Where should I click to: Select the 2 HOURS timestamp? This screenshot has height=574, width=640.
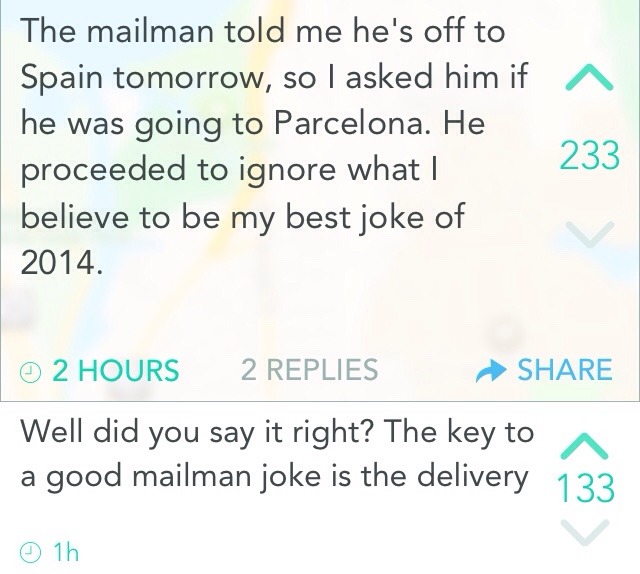pos(114,370)
